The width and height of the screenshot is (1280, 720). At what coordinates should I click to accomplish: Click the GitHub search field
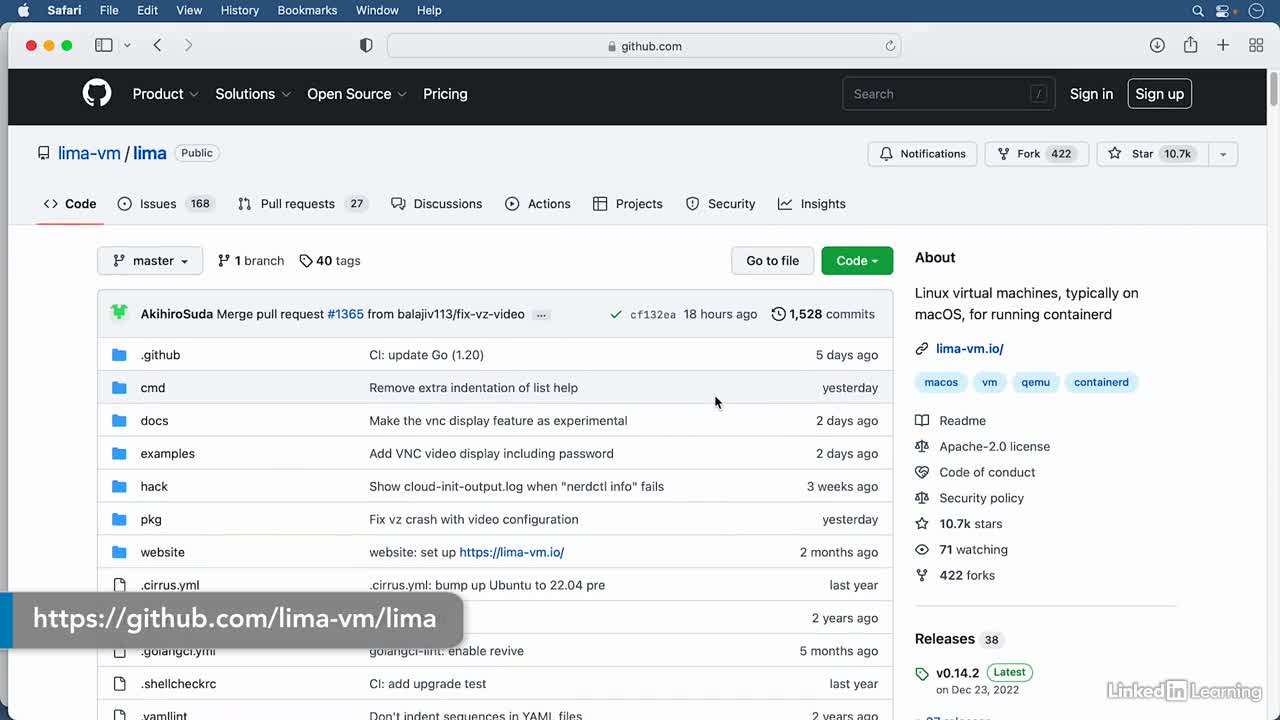947,94
